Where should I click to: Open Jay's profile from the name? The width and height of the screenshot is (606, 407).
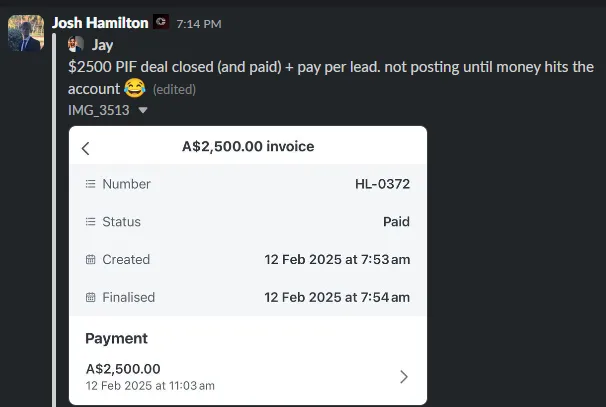coord(102,45)
